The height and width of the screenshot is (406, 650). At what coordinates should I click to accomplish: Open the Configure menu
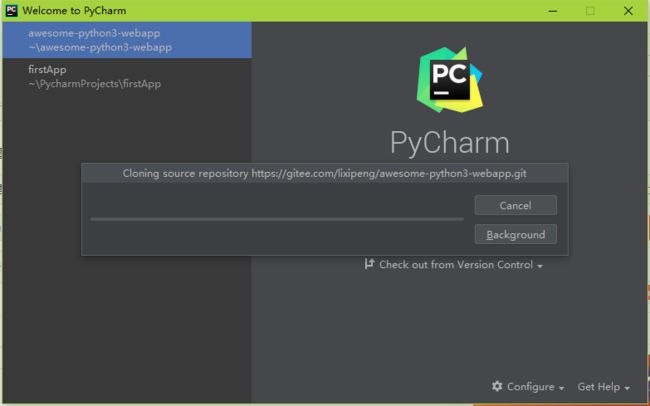click(x=528, y=387)
